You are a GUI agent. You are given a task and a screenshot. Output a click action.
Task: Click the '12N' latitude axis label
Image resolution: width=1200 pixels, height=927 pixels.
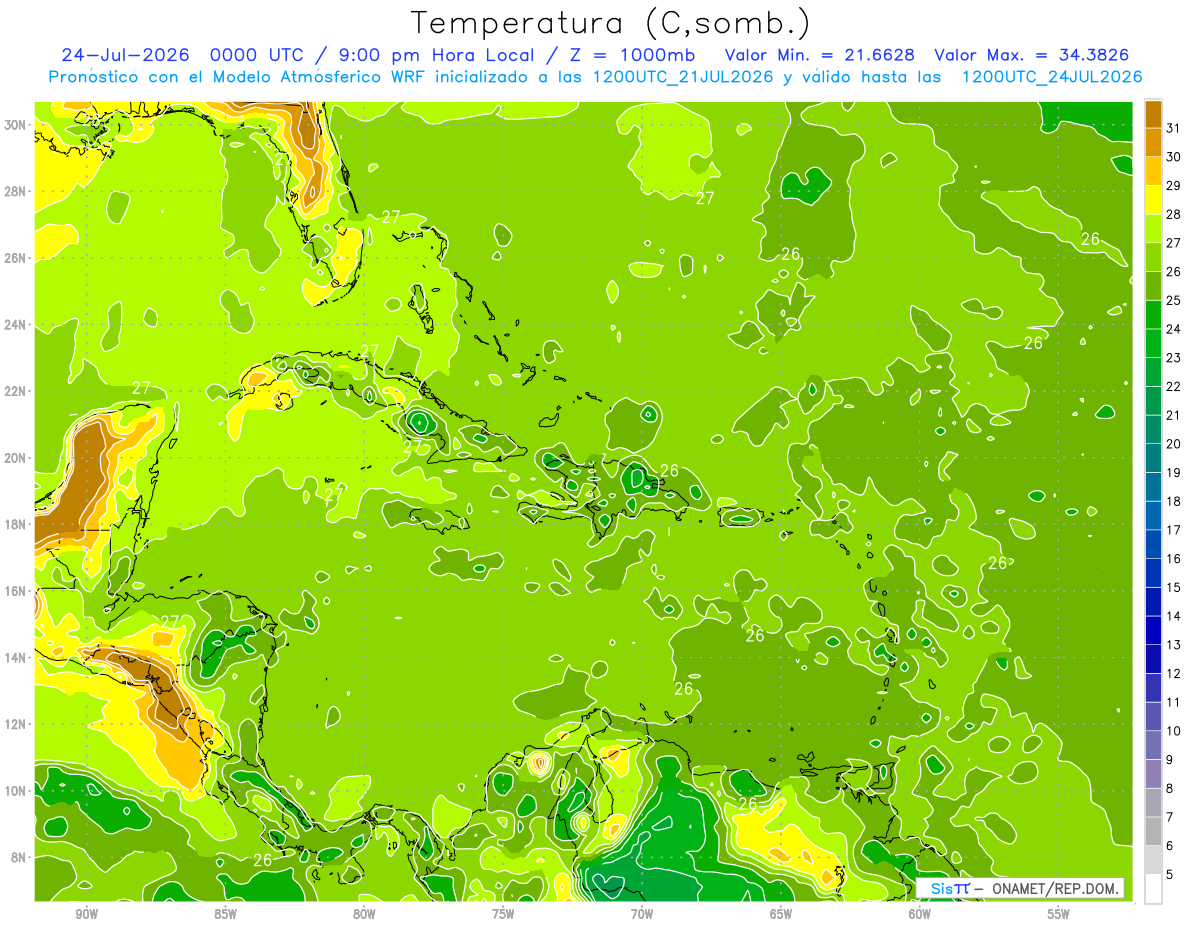click(16, 724)
